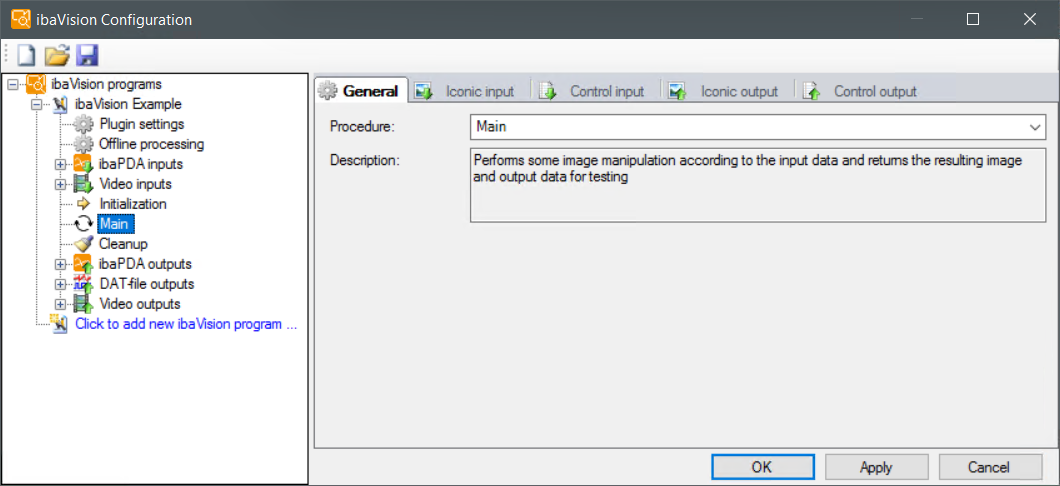Click the Apply button
1060x486 pixels.
click(x=876, y=467)
